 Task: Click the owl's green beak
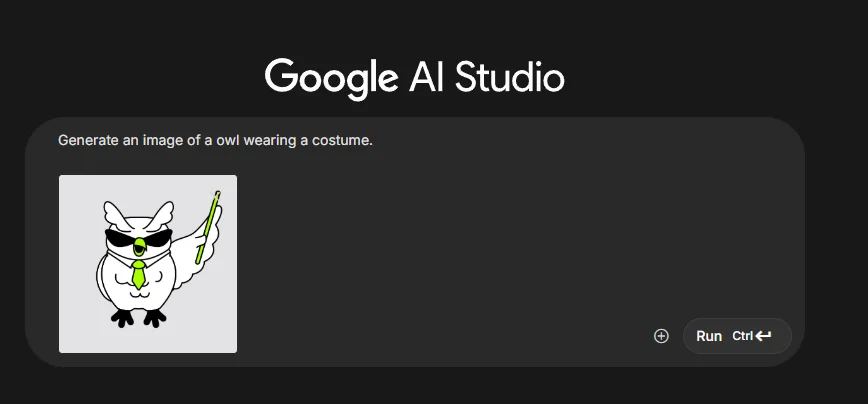[x=139, y=248]
